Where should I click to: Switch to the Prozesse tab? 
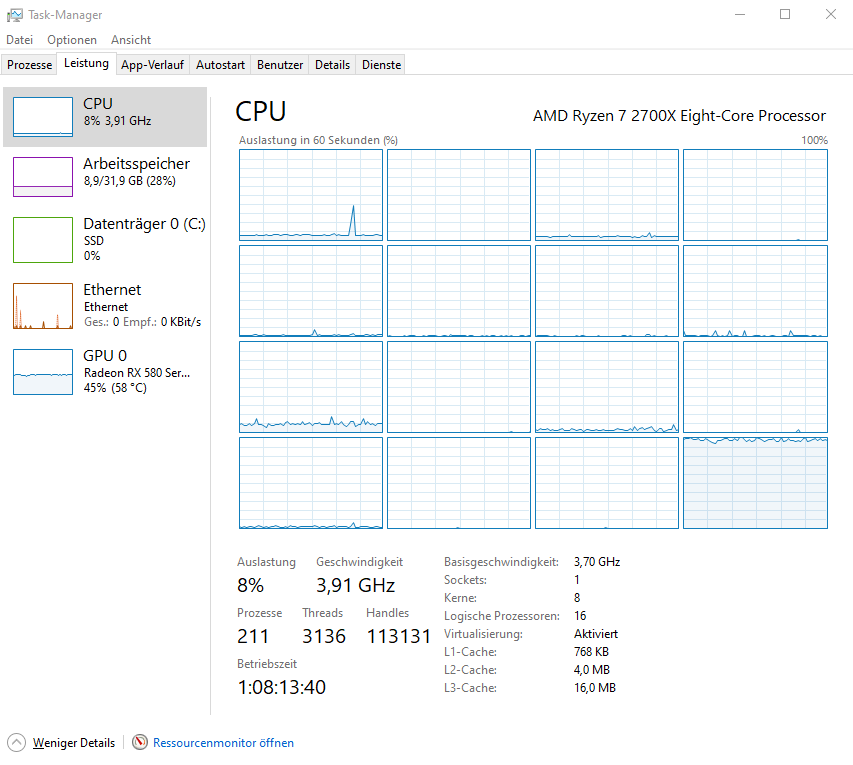coord(28,63)
